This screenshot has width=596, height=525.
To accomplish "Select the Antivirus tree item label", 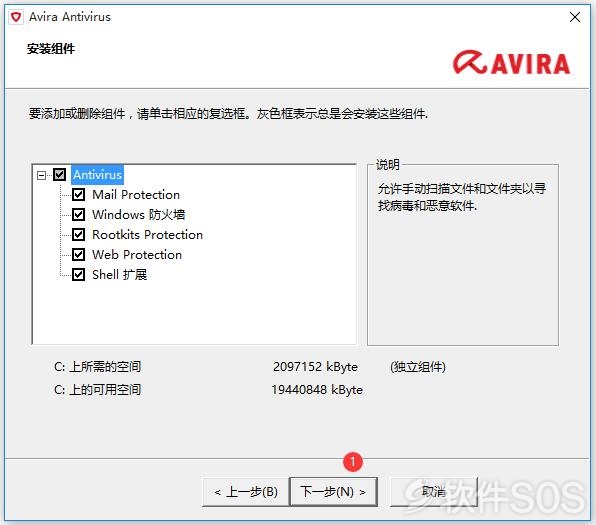I will [x=97, y=175].
